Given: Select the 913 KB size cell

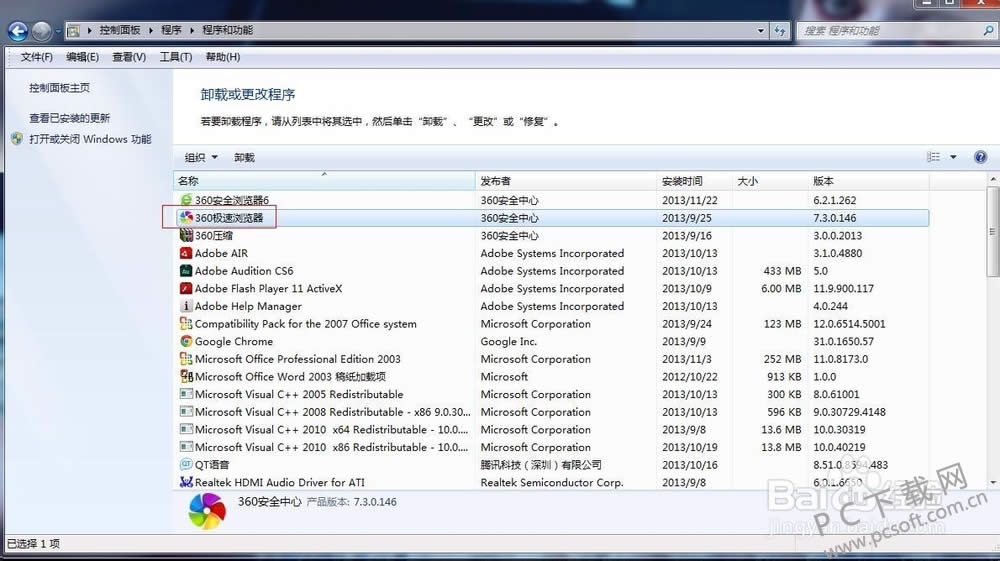Looking at the screenshot, I should (784, 377).
